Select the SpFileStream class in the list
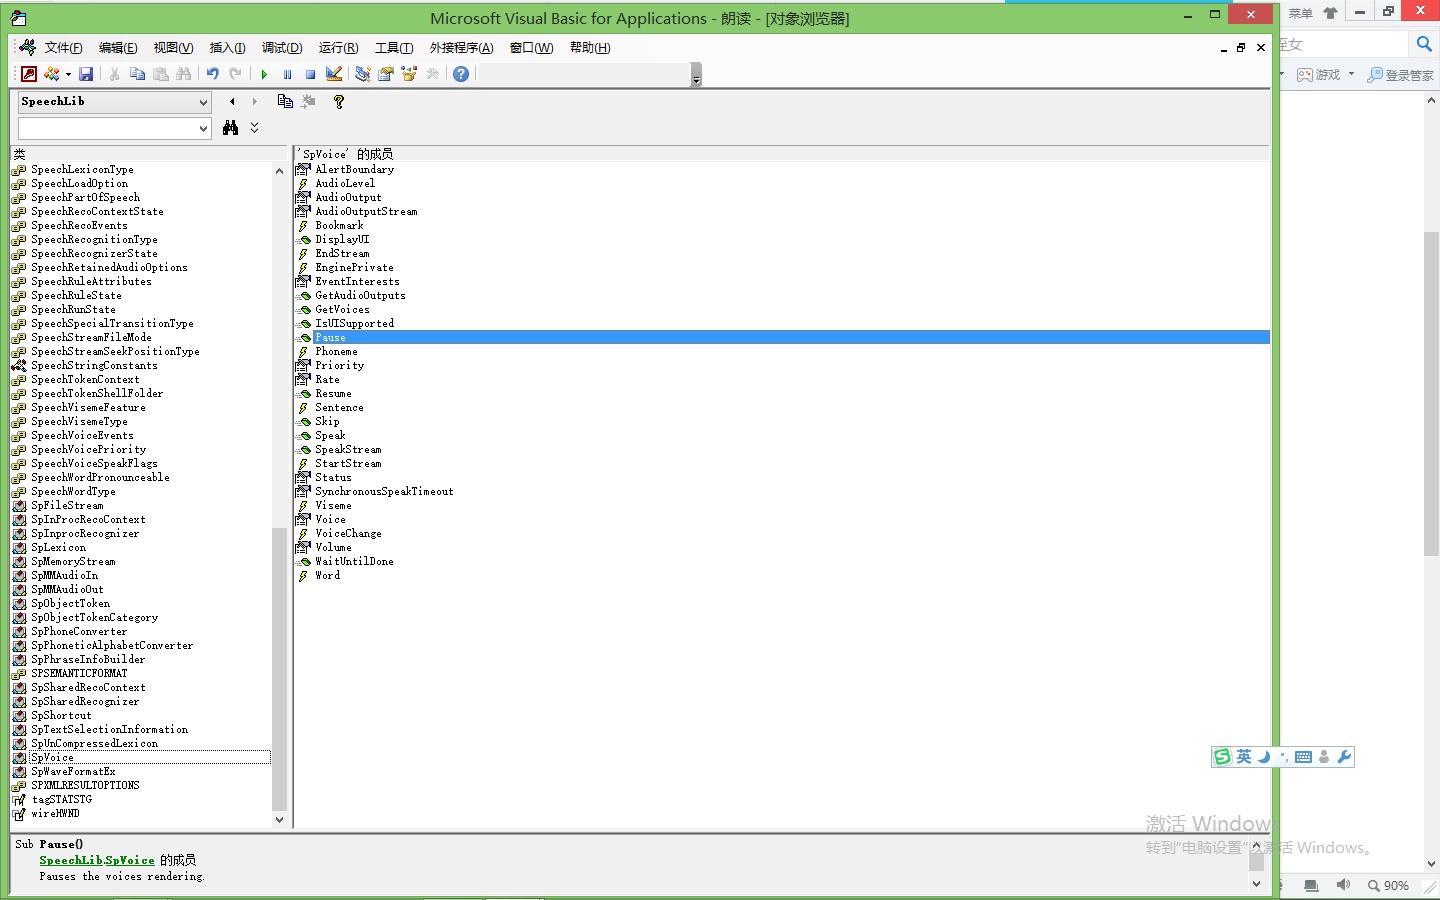The width and height of the screenshot is (1440, 900). coord(67,506)
